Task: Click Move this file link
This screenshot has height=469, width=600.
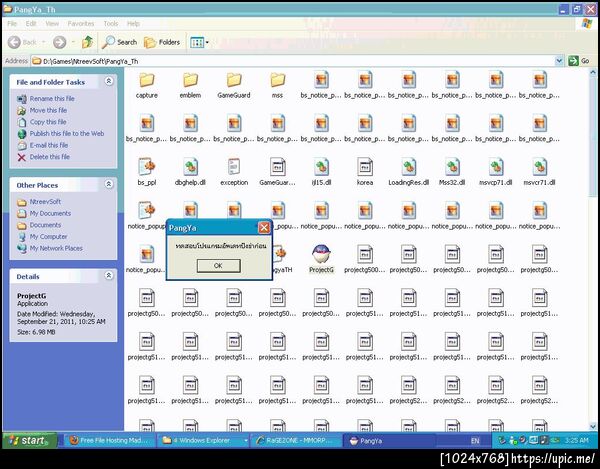Action: [x=48, y=110]
